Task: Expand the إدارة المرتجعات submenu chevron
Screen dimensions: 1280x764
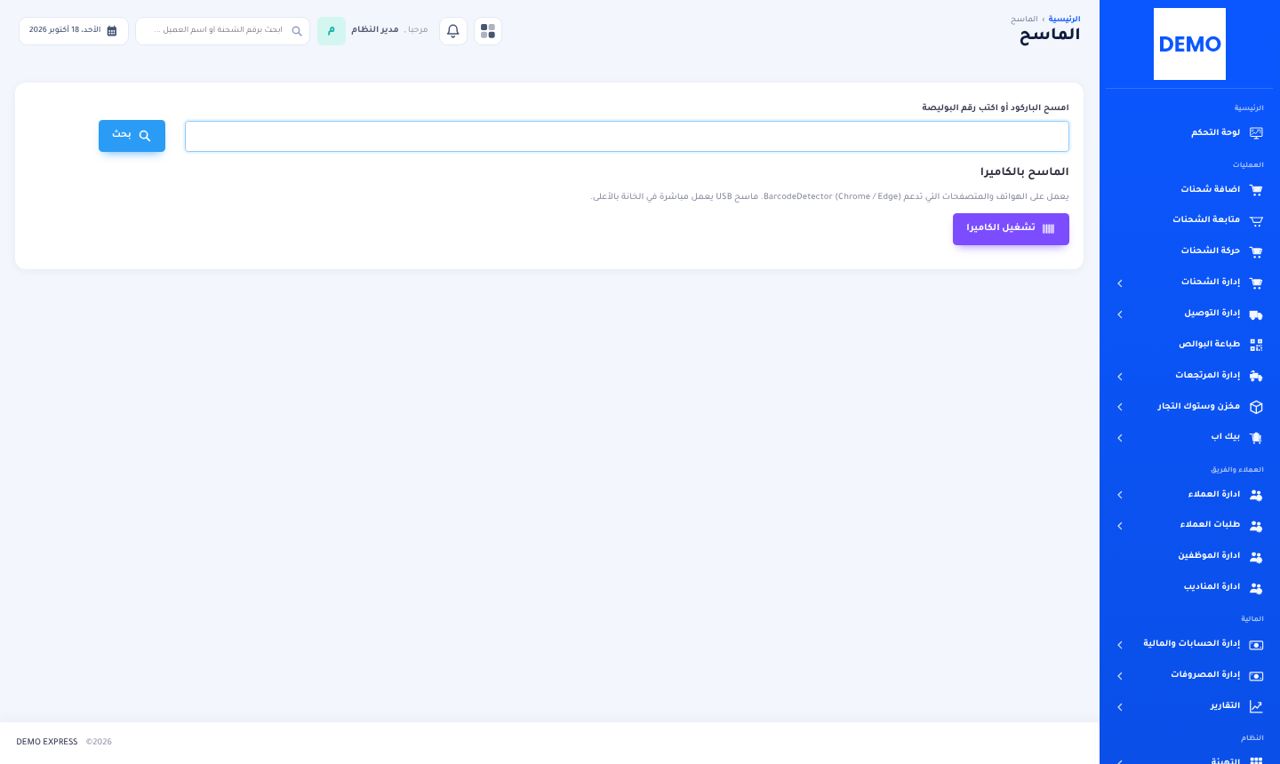Action: pyautogui.click(x=1120, y=377)
